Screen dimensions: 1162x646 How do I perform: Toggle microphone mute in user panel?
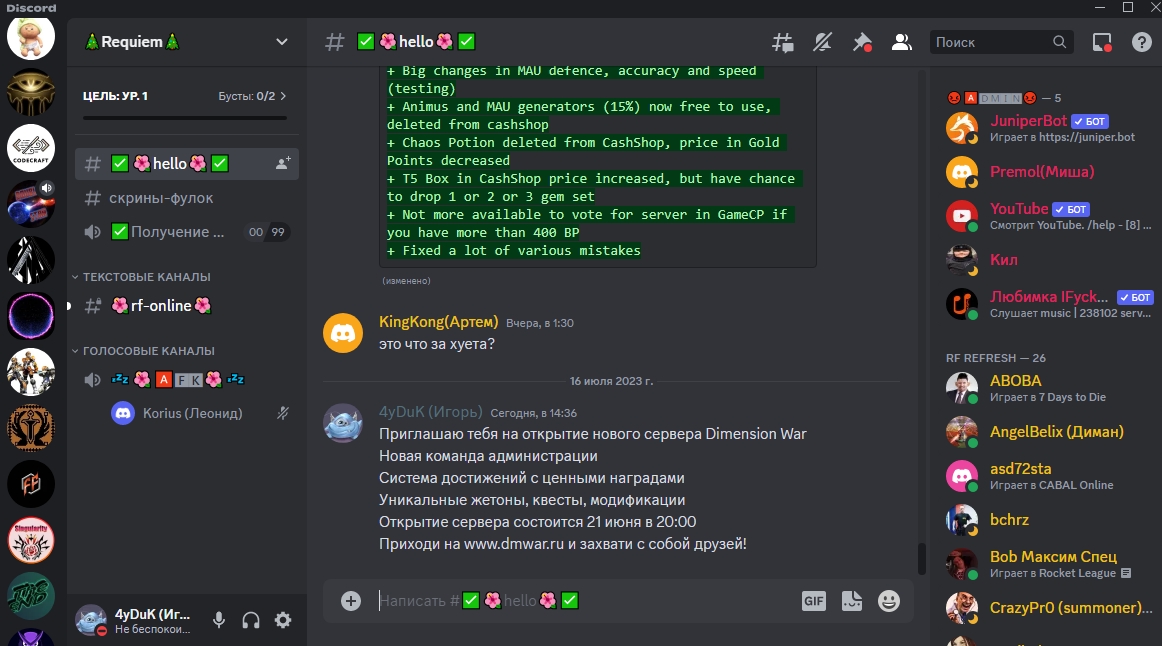tap(219, 620)
